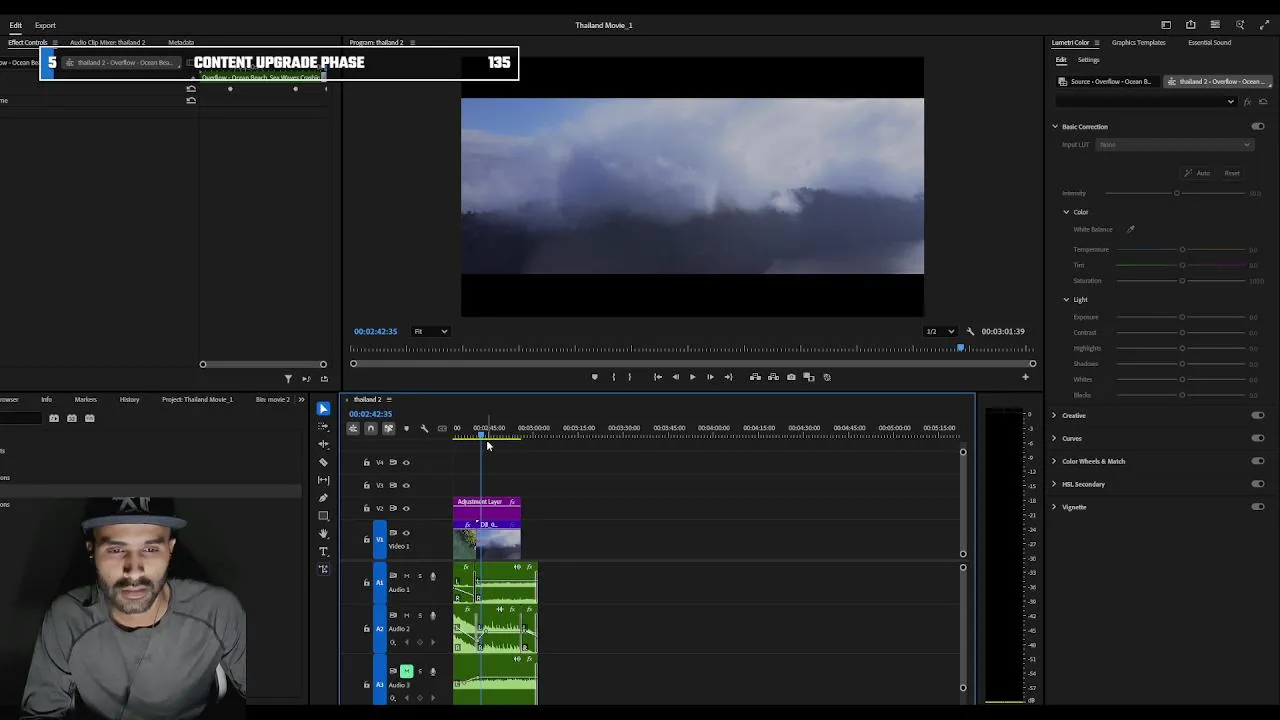Open the Program Monitor Button Editor plus

tap(1025, 377)
